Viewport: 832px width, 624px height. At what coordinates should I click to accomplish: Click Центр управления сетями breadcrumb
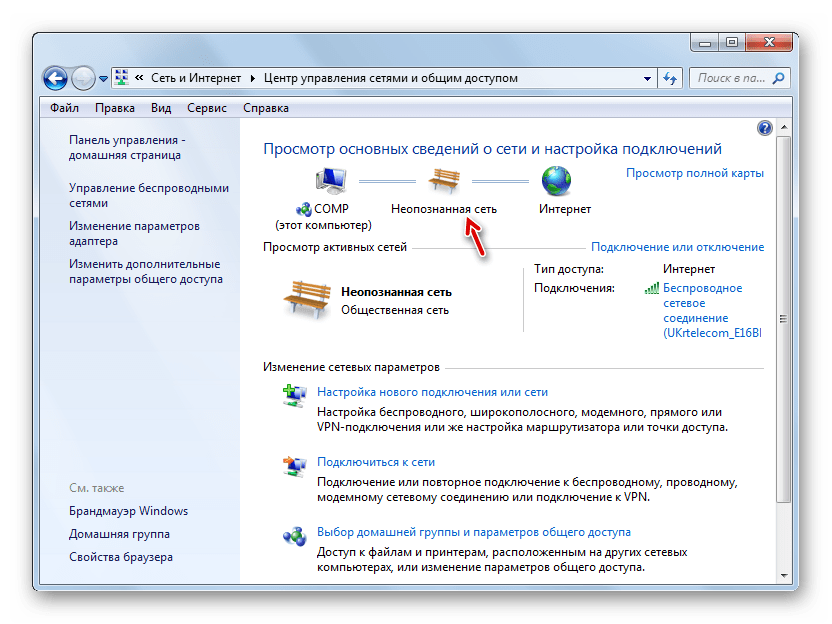[x=391, y=78]
